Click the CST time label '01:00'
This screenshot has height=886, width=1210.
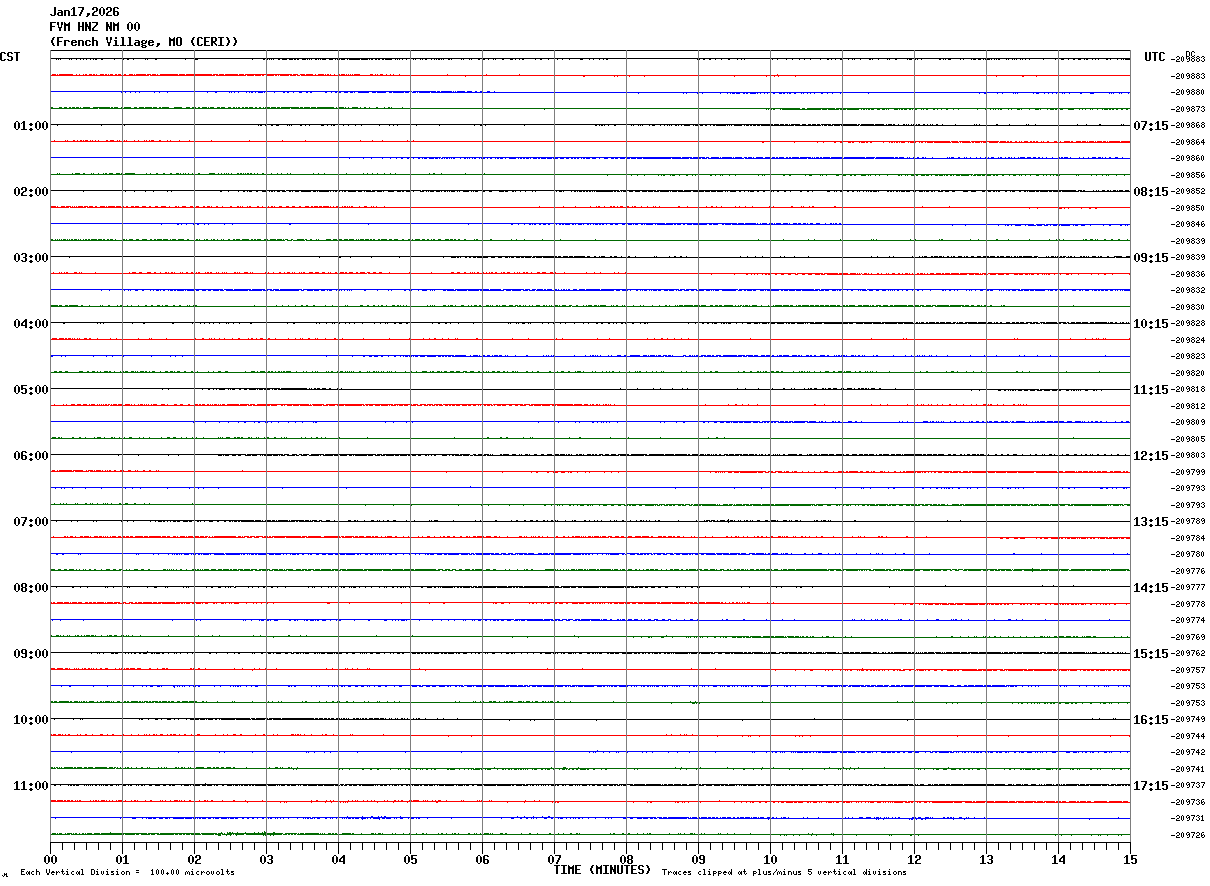[30, 125]
